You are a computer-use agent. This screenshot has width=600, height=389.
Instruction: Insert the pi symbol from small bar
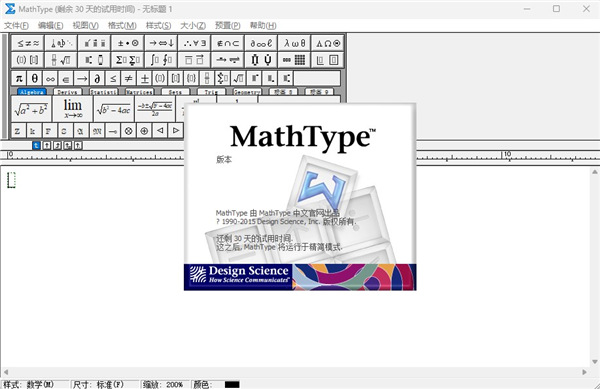(x=19, y=78)
